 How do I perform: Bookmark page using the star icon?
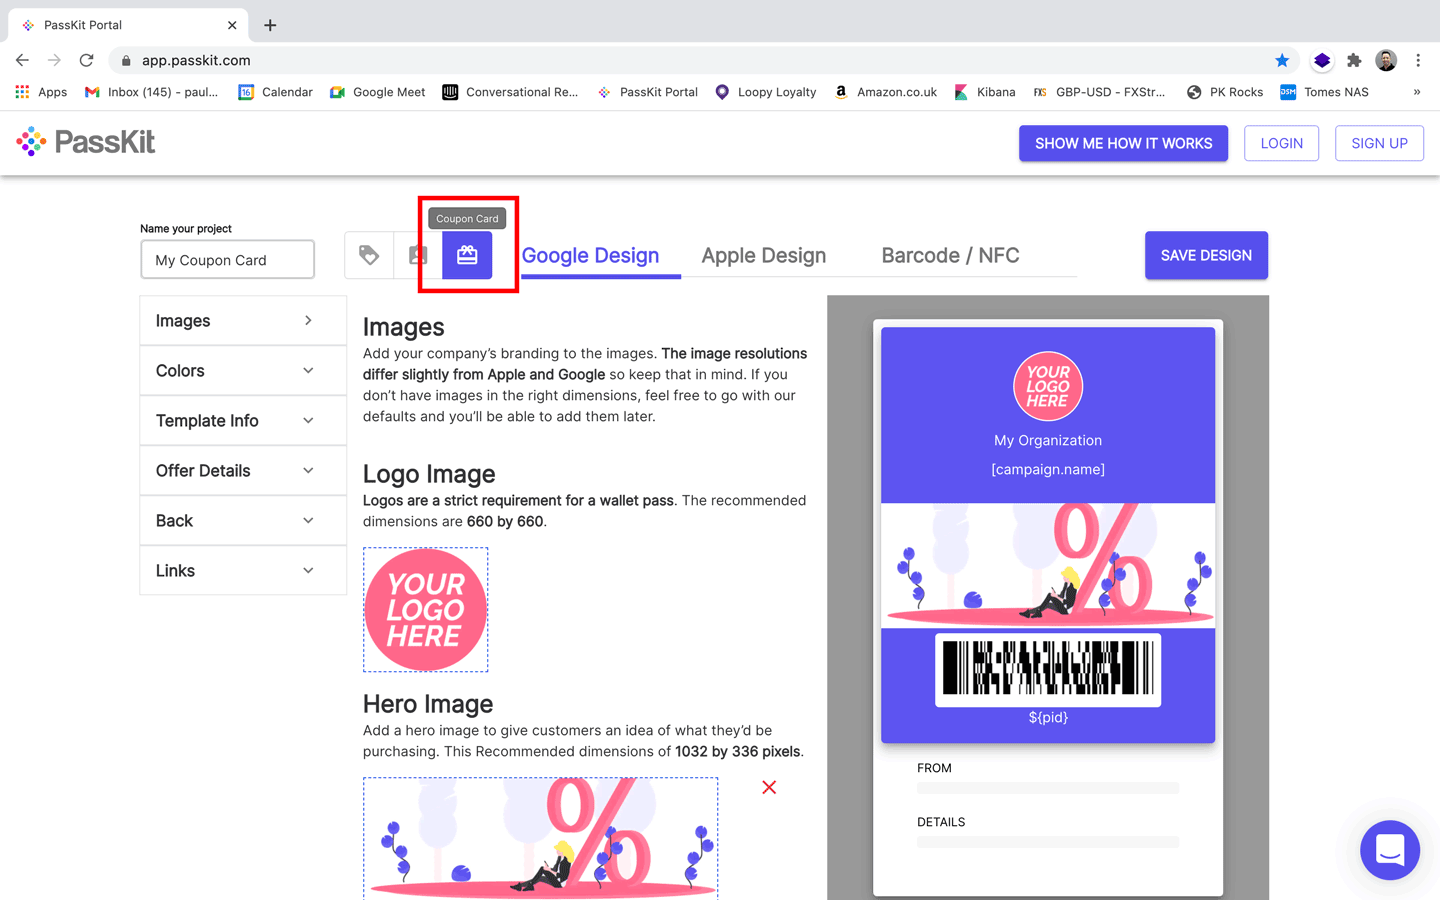[x=1282, y=60]
